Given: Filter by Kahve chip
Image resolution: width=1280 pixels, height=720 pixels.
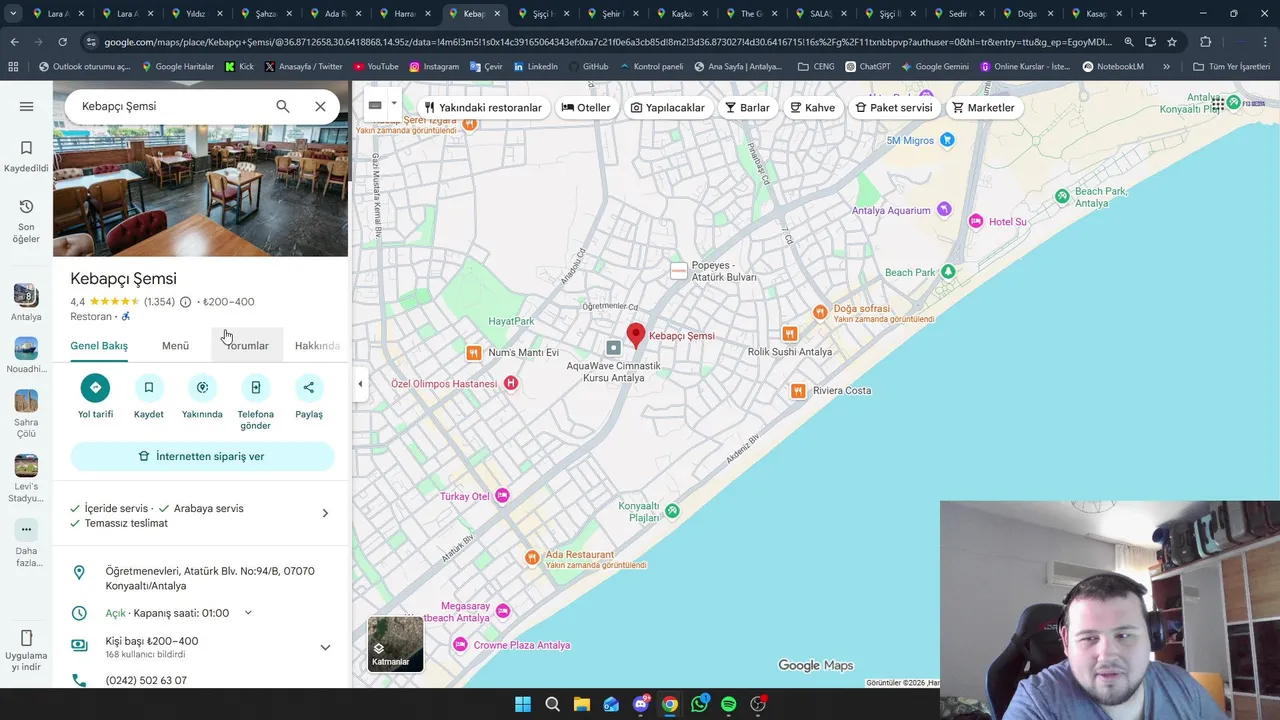Looking at the screenshot, I should coord(812,107).
